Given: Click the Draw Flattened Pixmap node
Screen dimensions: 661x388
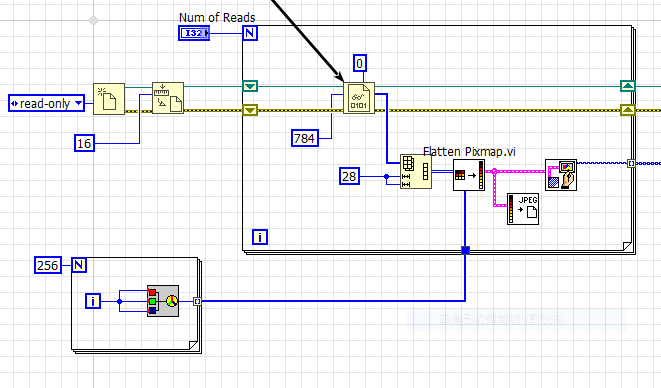Looking at the screenshot, I should coord(561,175).
